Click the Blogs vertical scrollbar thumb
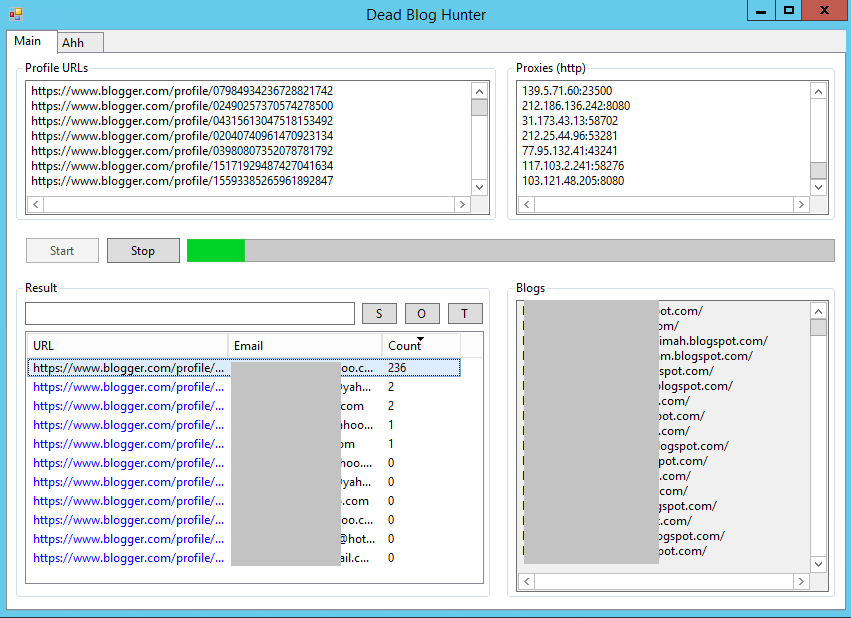 pos(818,328)
